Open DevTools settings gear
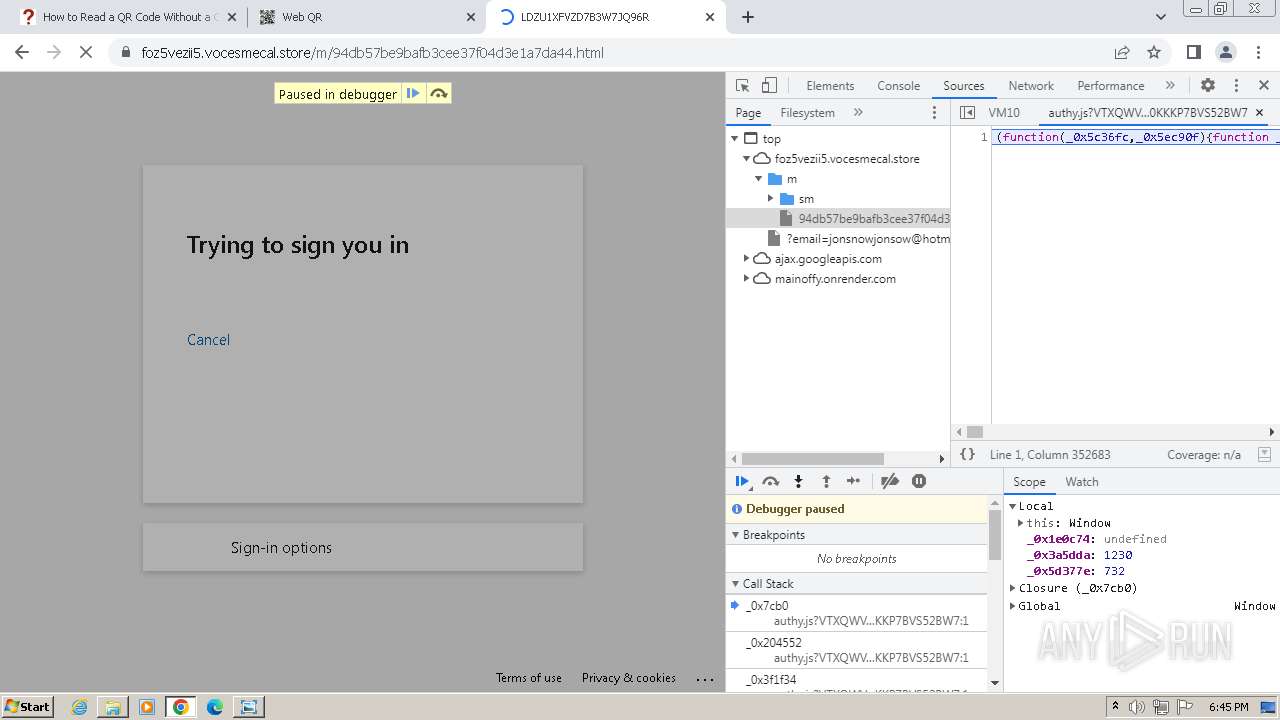The width and height of the screenshot is (1280, 720). (1208, 86)
